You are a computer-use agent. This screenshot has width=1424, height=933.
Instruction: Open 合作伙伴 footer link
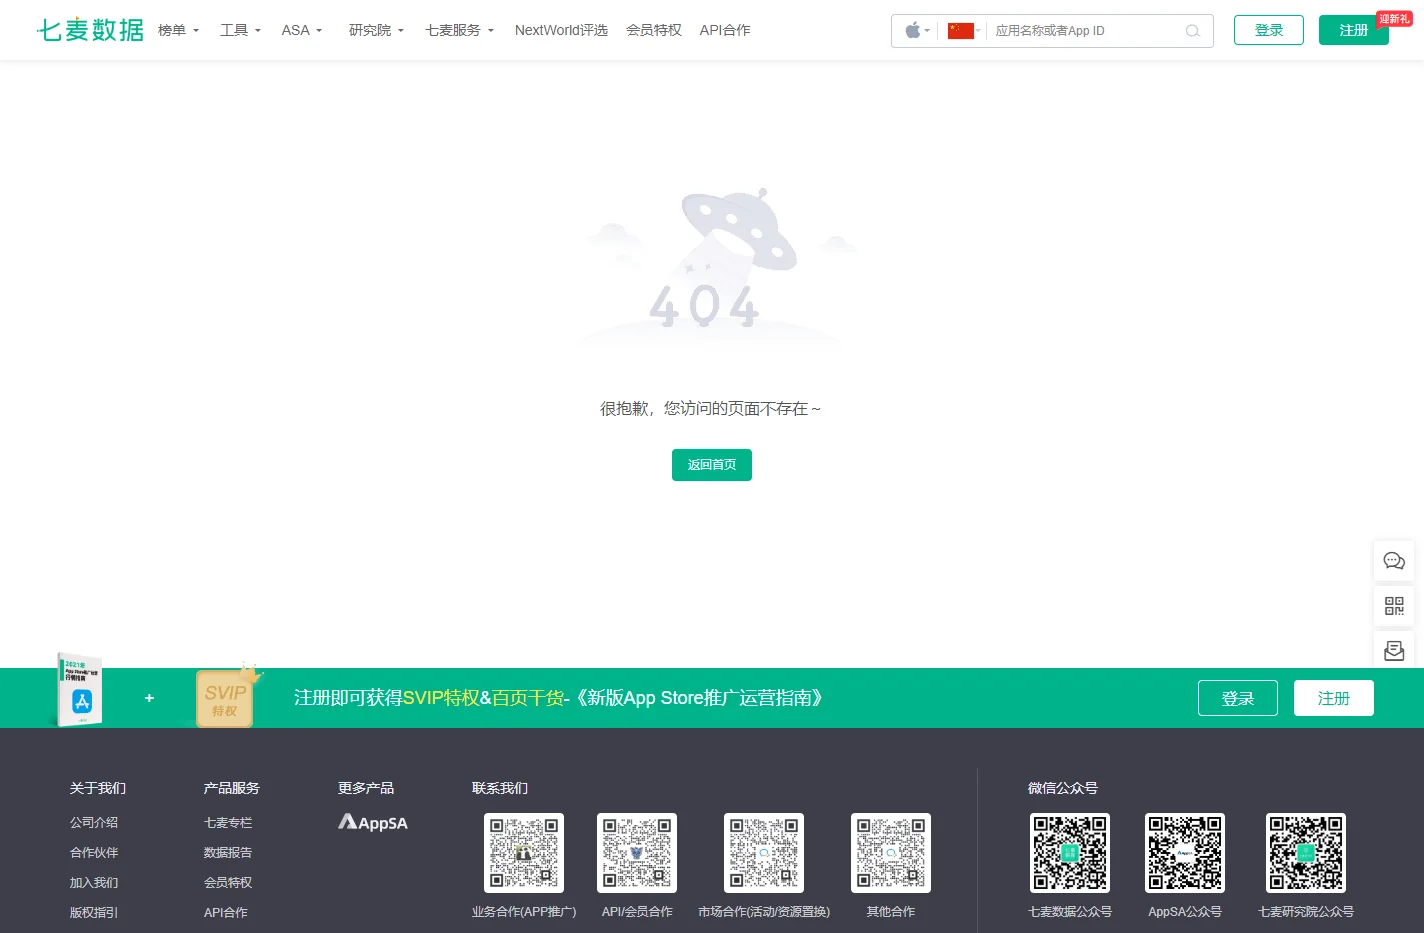(x=94, y=852)
